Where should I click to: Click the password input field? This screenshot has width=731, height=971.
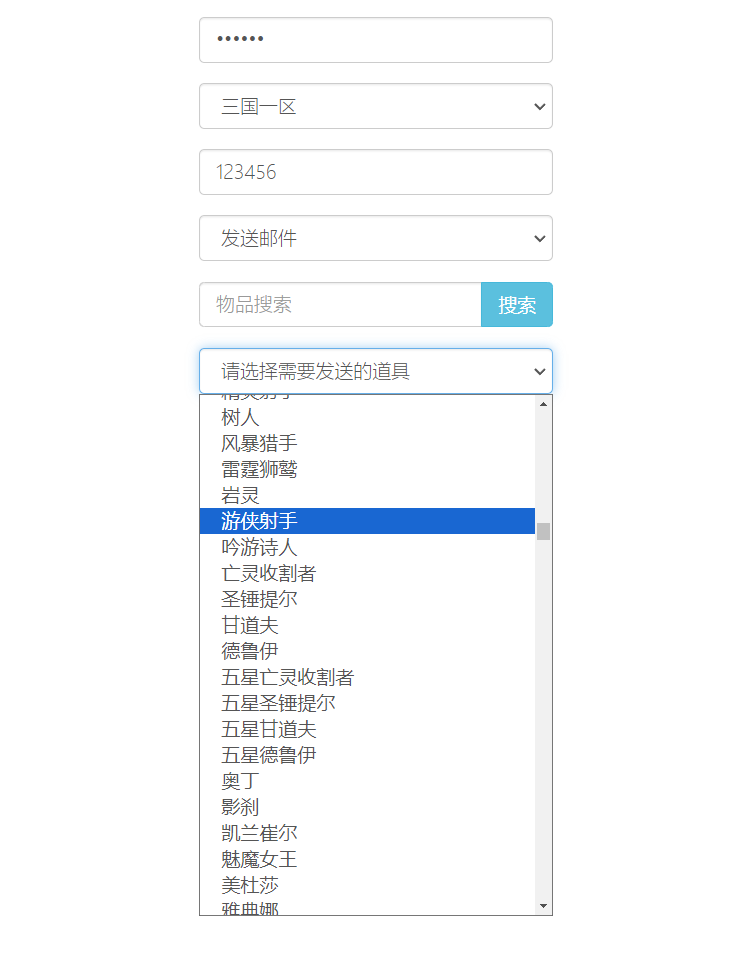tap(375, 40)
